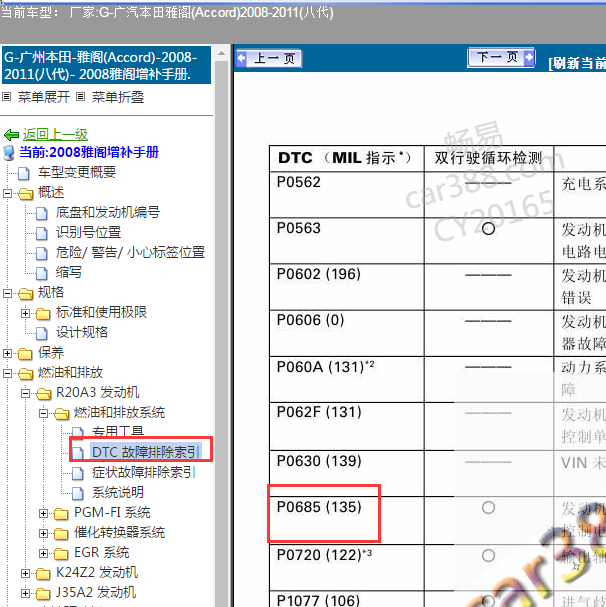
Task: Expand the EGR 系统 node
Action: click(43, 554)
